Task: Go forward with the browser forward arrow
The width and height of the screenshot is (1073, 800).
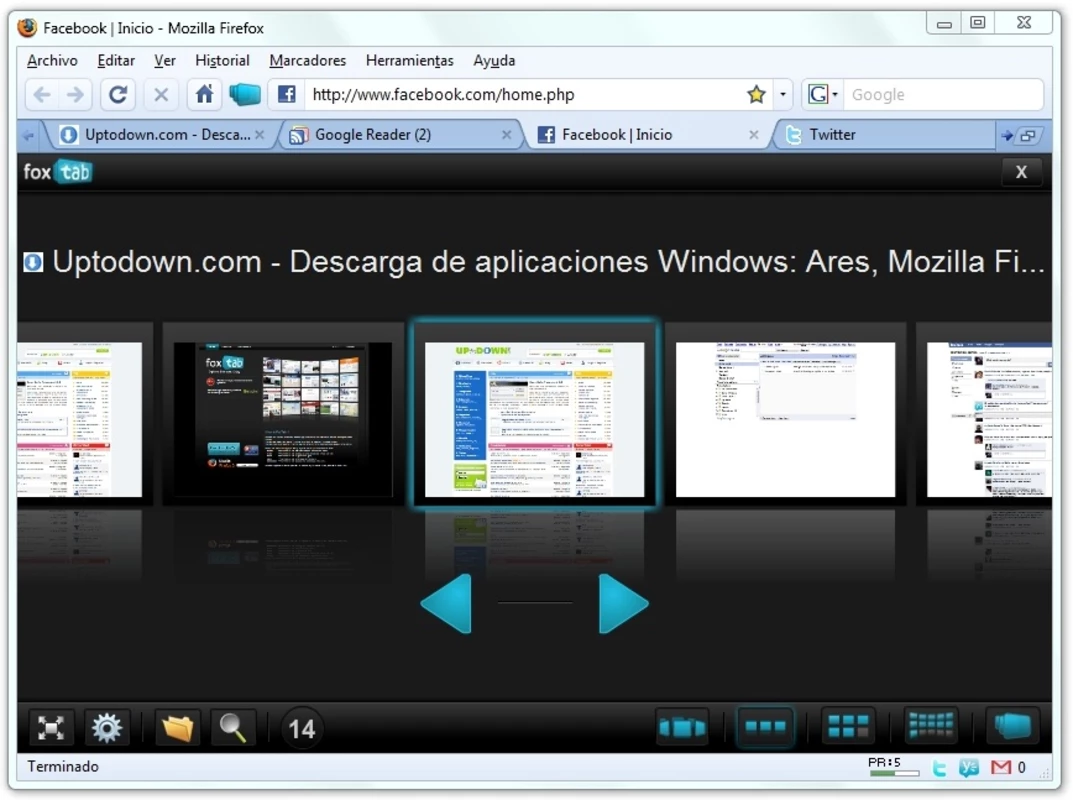Action: (x=75, y=94)
